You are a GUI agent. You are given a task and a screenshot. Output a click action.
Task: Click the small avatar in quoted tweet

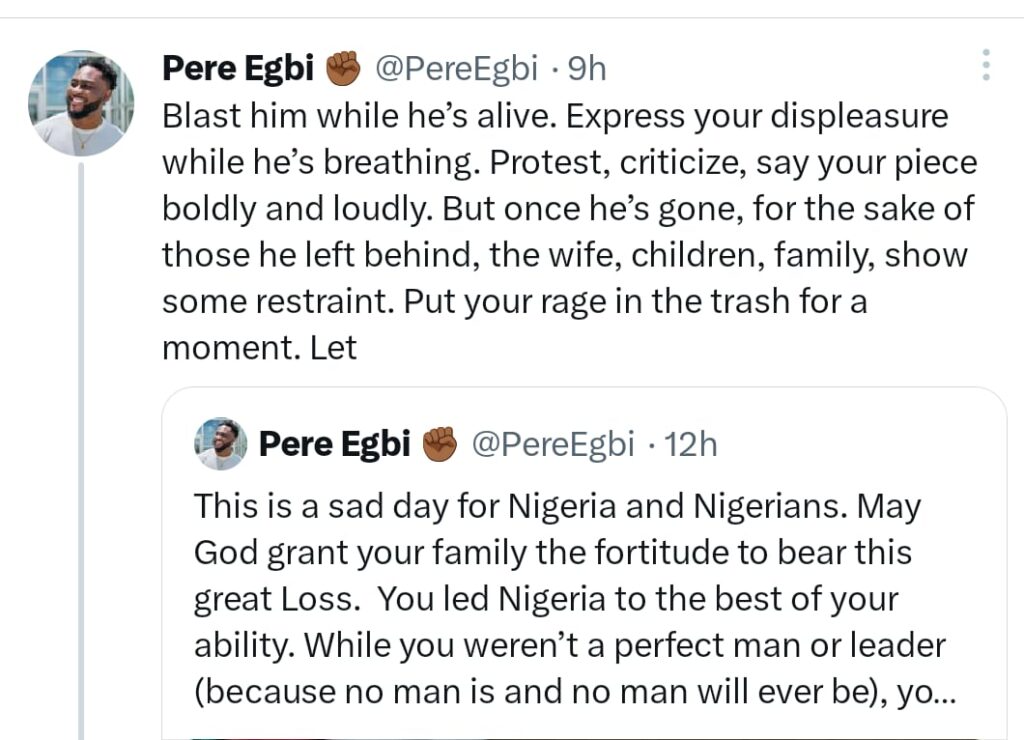[x=221, y=444]
